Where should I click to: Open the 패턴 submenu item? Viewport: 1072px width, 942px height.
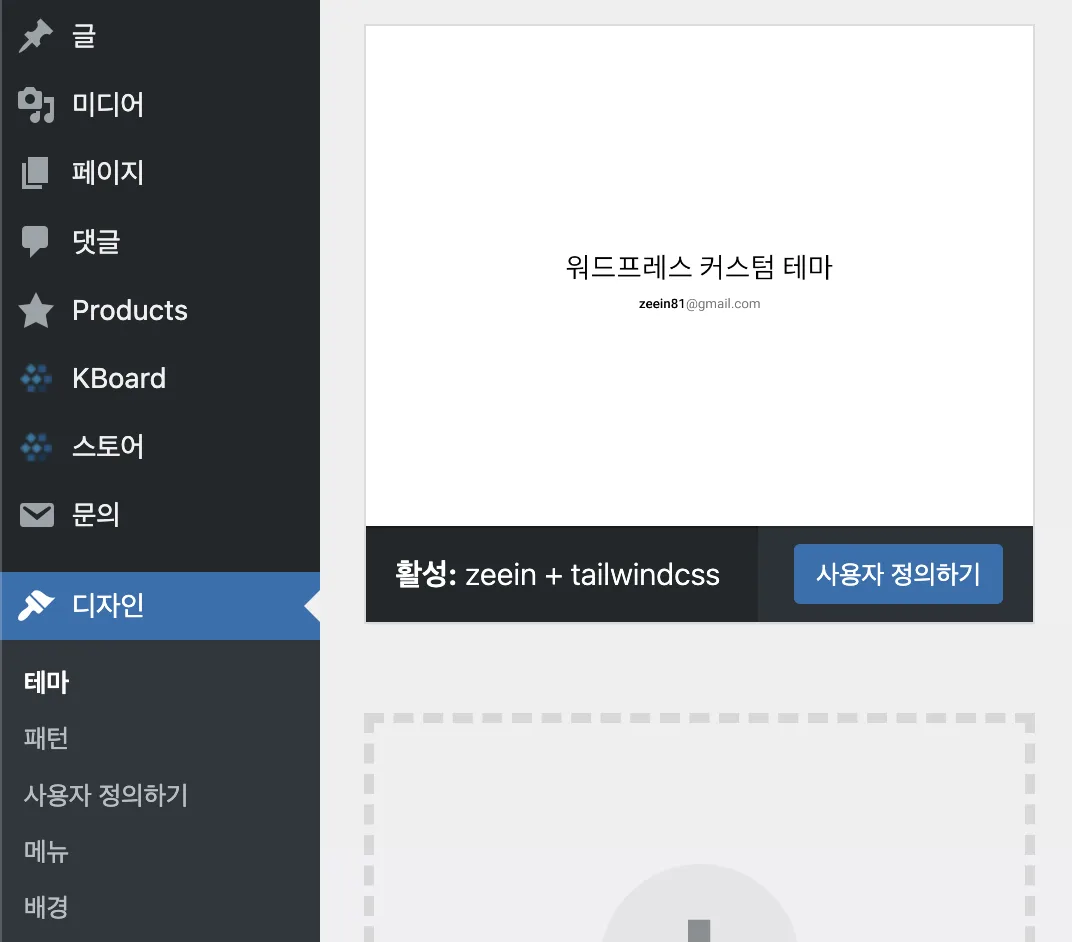point(46,738)
